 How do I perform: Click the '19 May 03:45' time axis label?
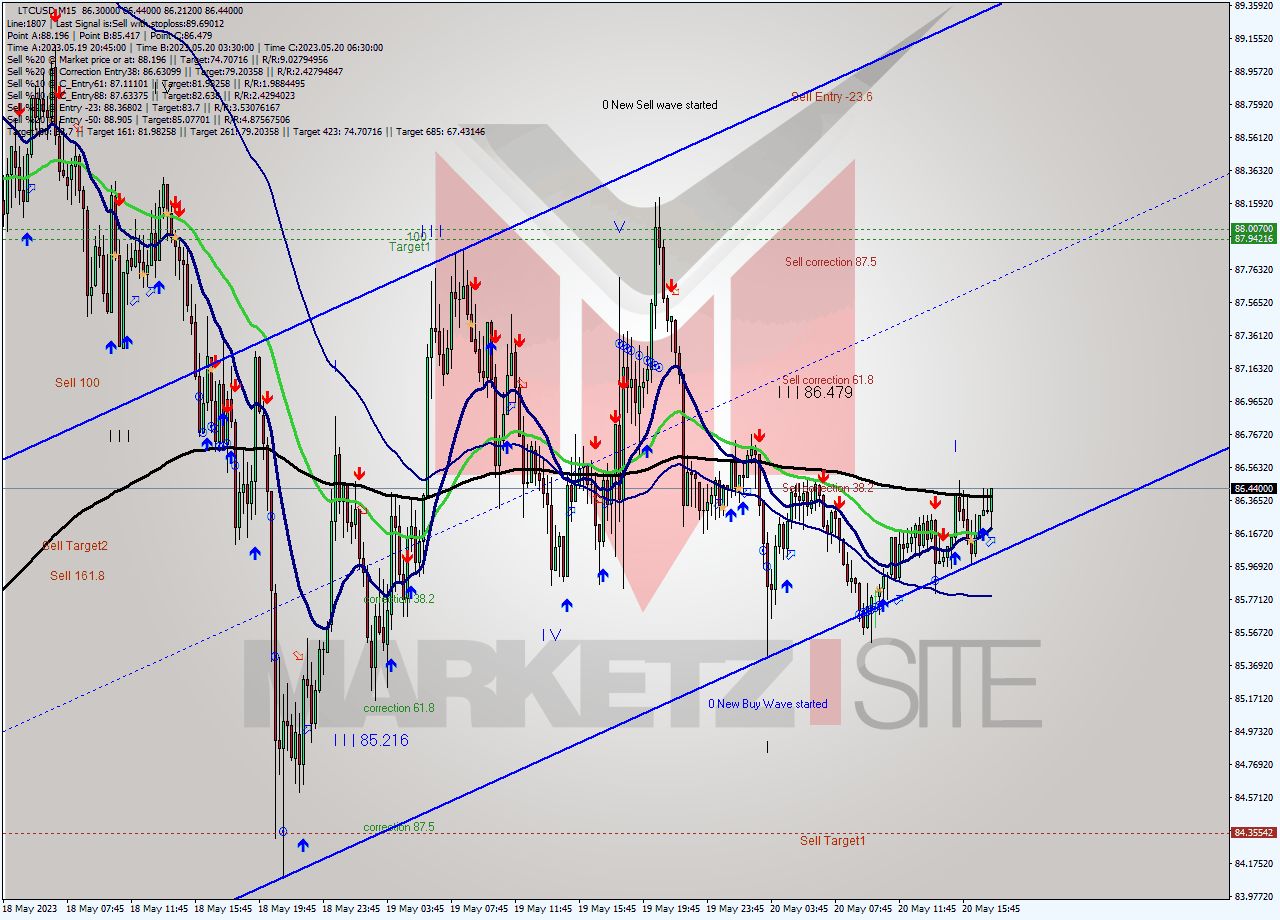pyautogui.click(x=415, y=909)
